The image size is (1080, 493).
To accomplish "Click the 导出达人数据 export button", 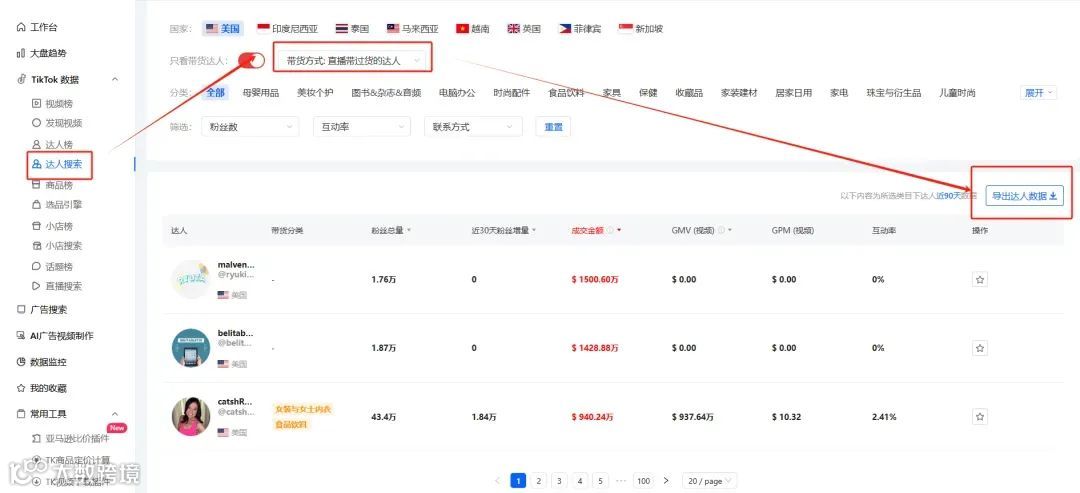I will pos(1025,196).
